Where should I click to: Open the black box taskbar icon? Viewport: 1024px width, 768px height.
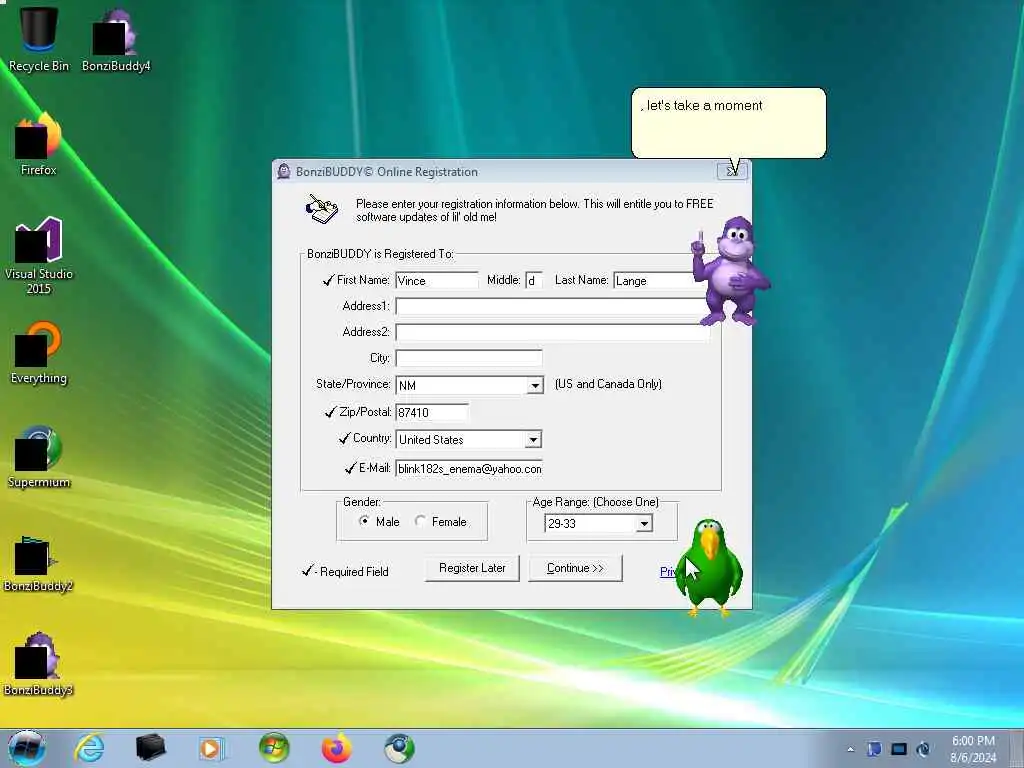[150, 748]
